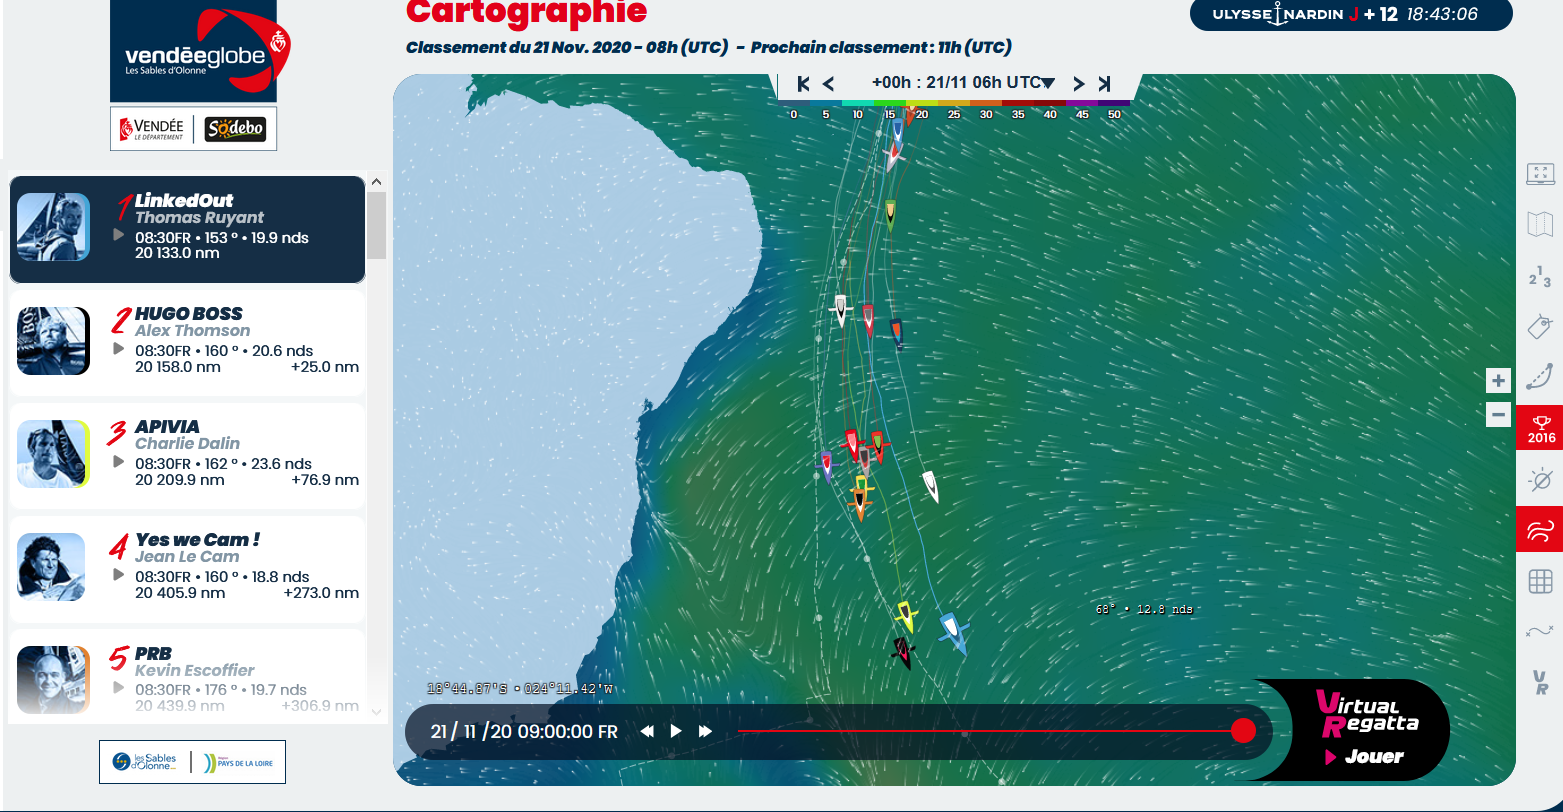Zoom in the map with plus button
This screenshot has width=1563, height=812.
click(x=1498, y=381)
